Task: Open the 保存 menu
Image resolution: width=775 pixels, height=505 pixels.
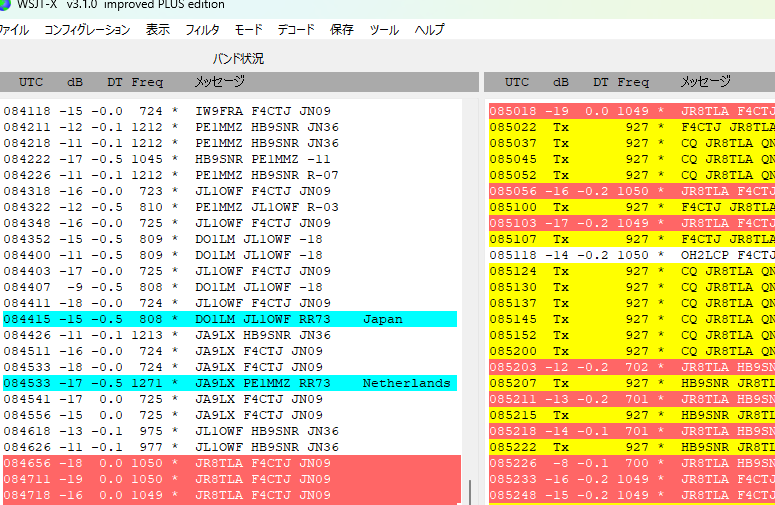Action: coord(342,30)
